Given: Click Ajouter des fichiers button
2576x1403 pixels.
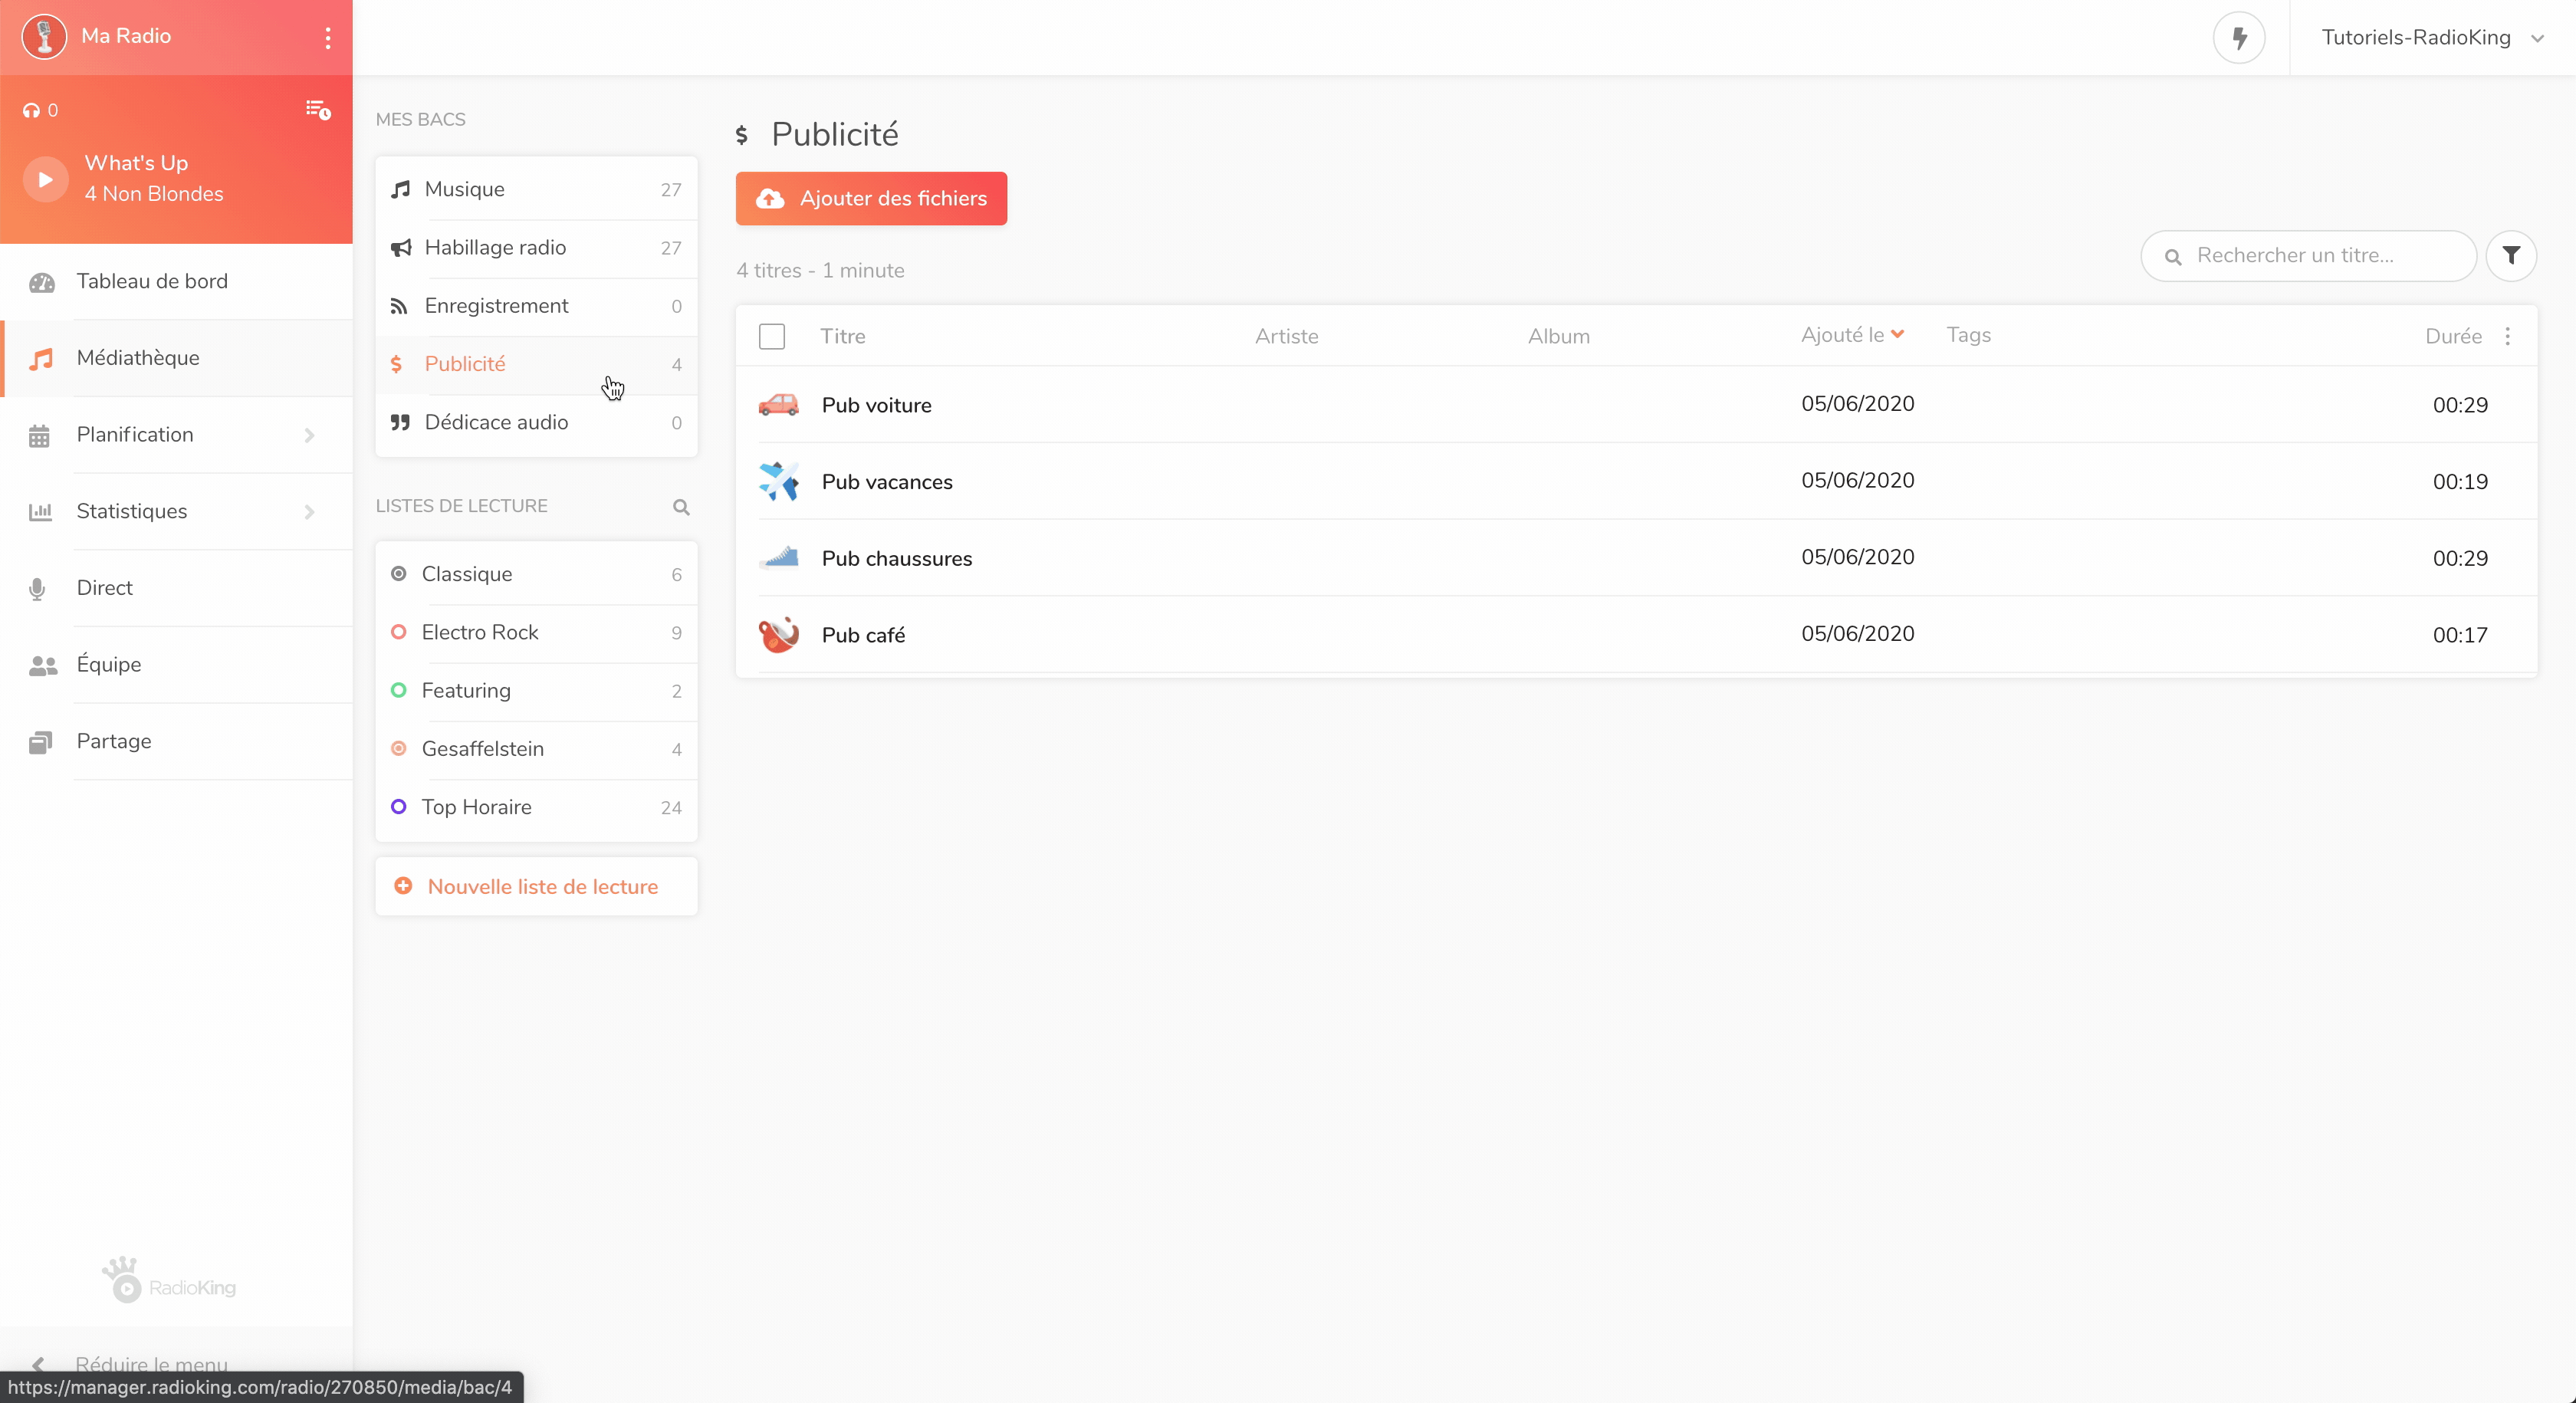Looking at the screenshot, I should click(x=871, y=198).
